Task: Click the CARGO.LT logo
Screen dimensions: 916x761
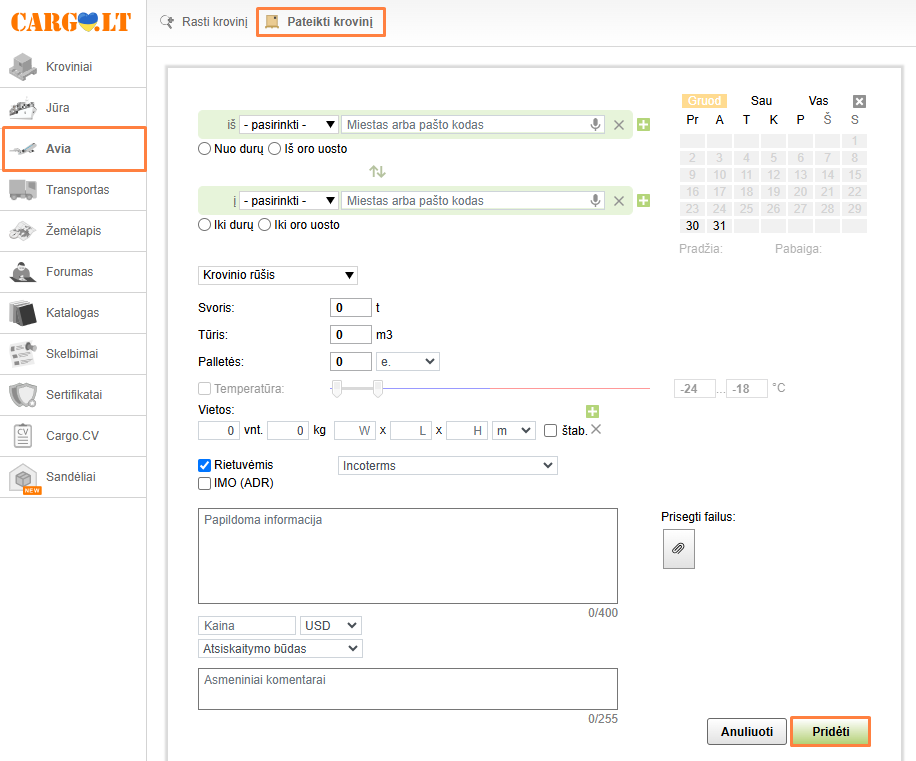Action: (71, 22)
